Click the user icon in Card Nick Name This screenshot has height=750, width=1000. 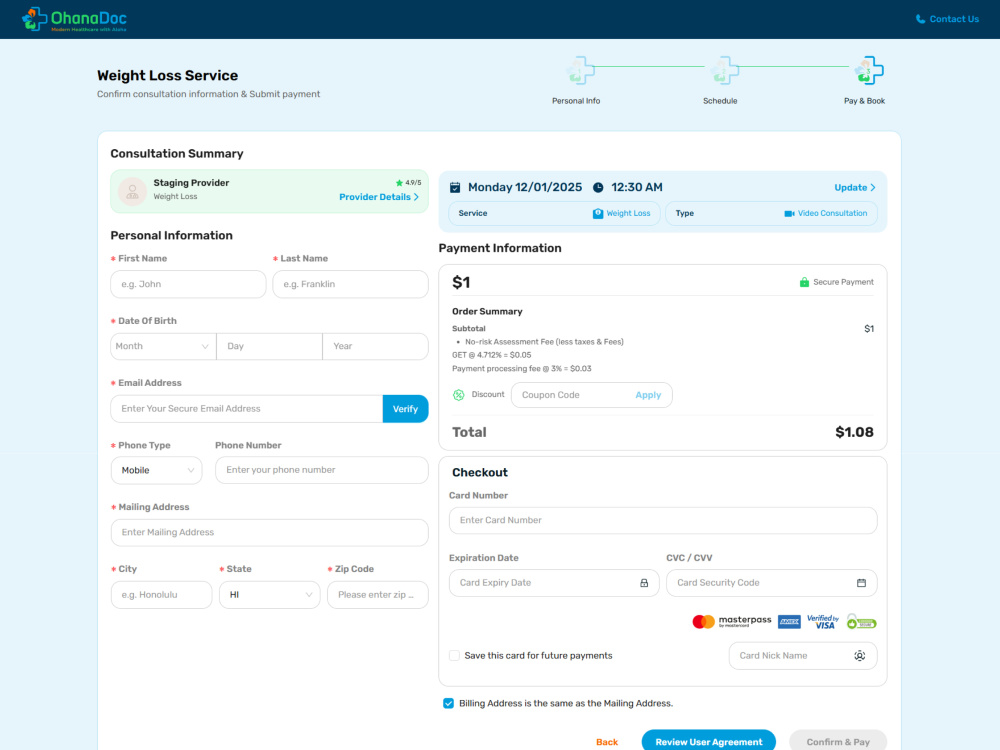(x=860, y=656)
